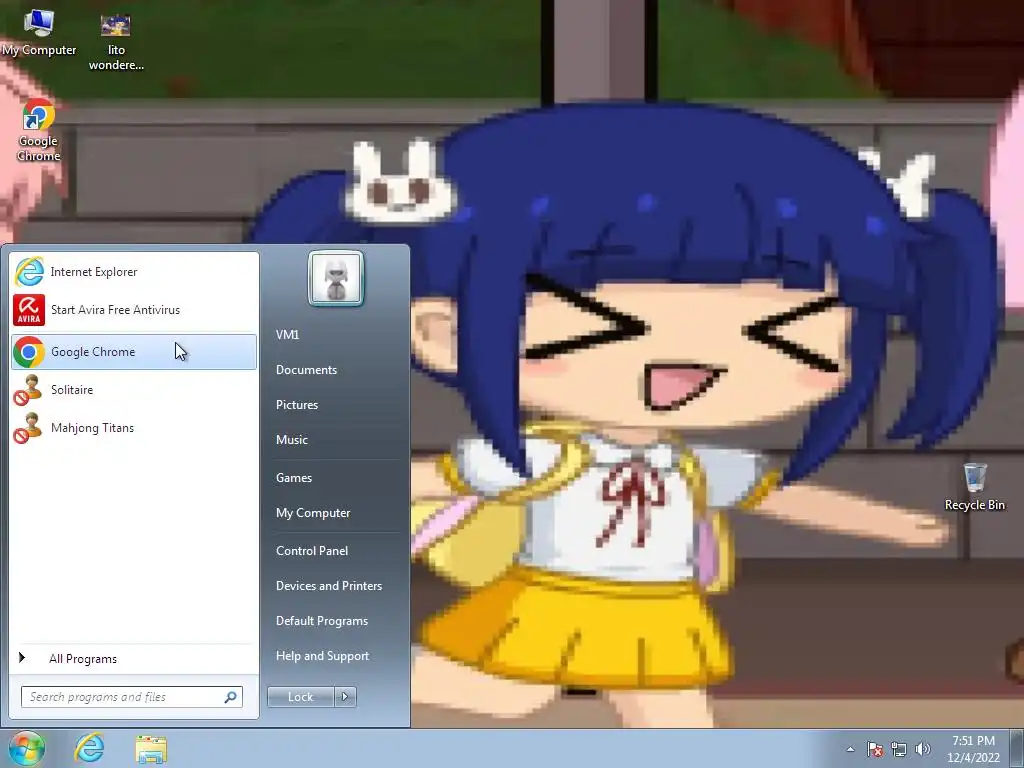Click the Solitaire icon in Start menu
Image resolution: width=1024 pixels, height=768 pixels.
click(29, 390)
